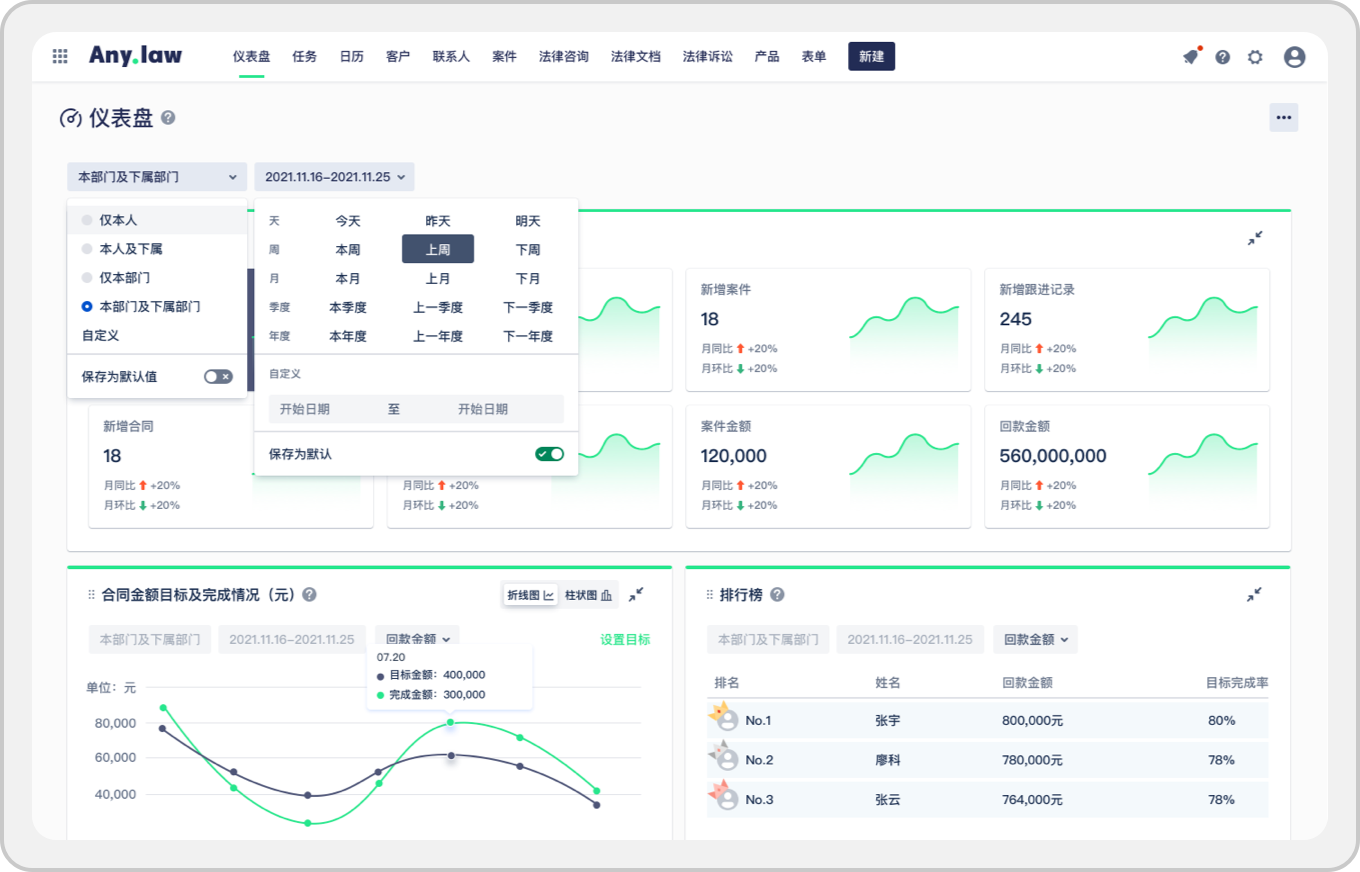Click the 设置目标 link
Screen dimensions: 1360x872
coord(625,640)
